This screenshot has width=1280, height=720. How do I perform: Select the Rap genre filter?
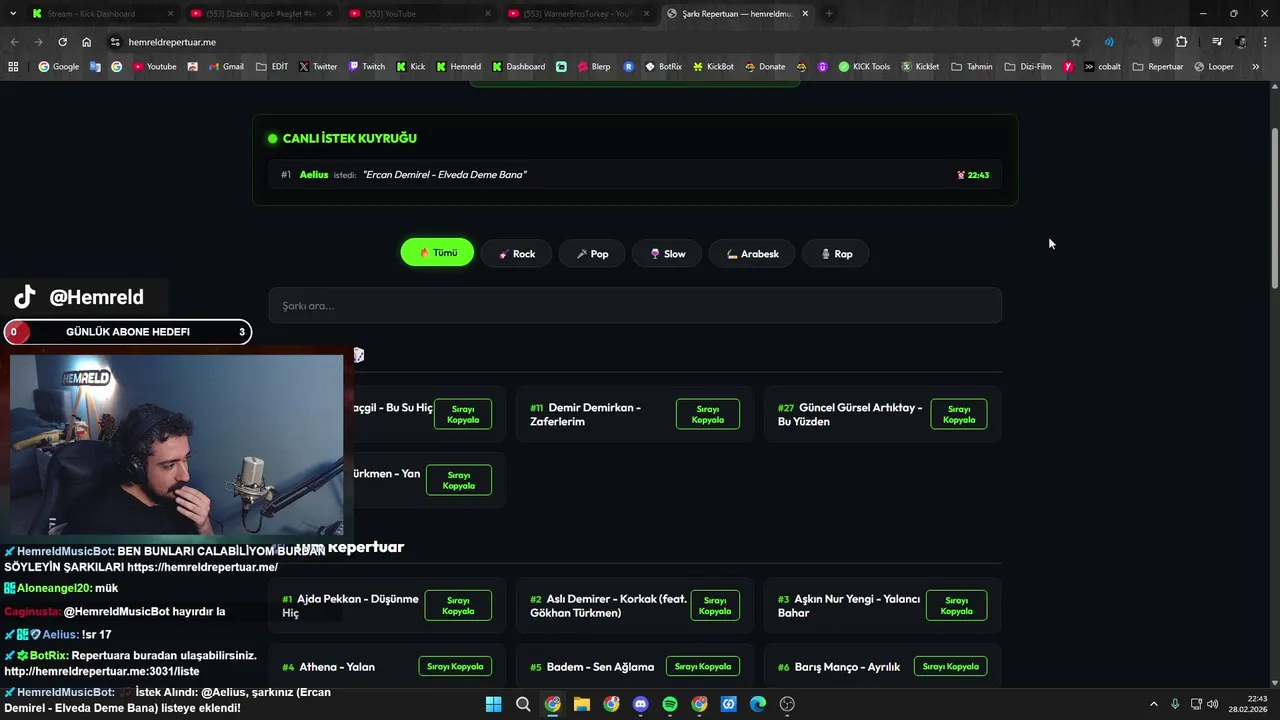tap(835, 254)
